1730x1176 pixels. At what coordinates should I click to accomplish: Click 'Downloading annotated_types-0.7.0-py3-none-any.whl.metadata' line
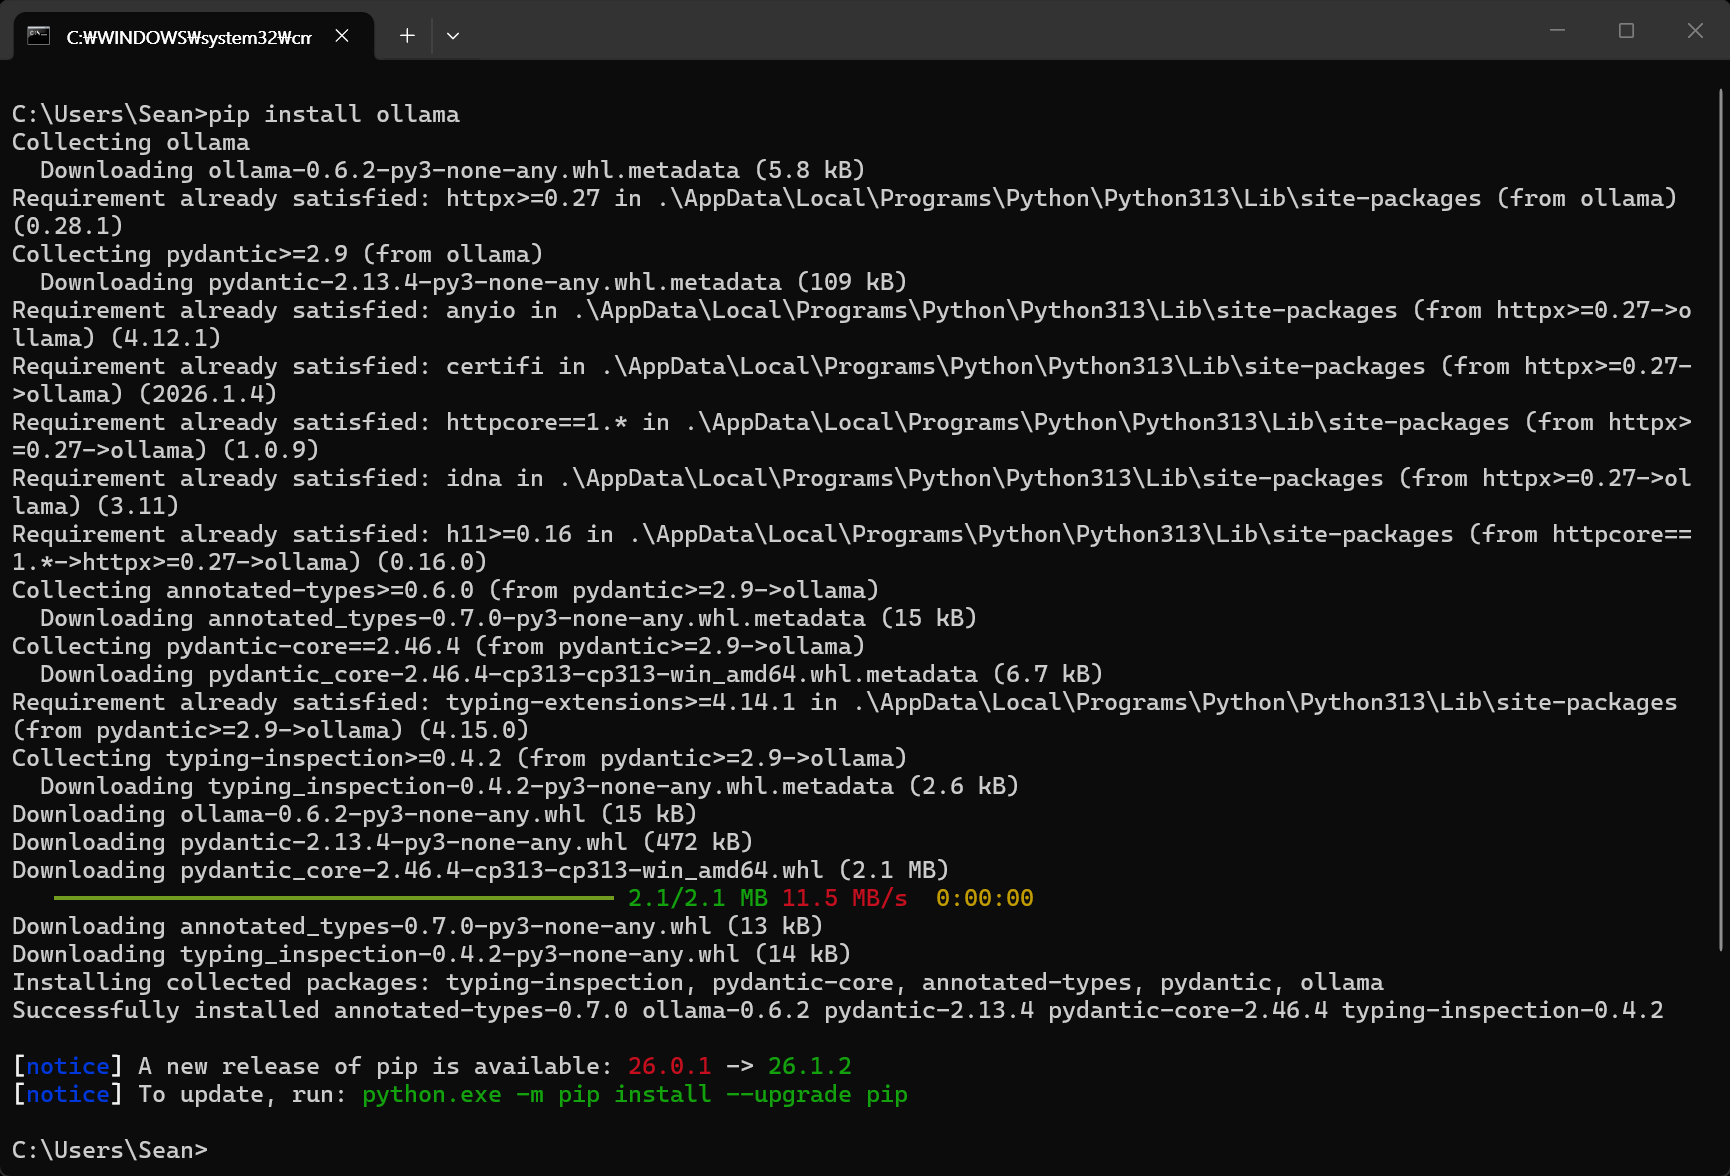coord(508,618)
